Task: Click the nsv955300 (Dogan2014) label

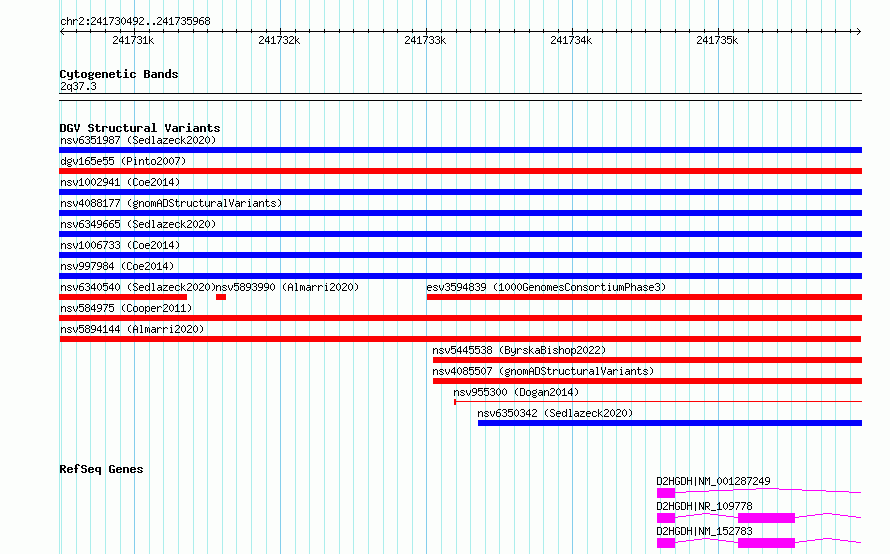Action: (516, 392)
